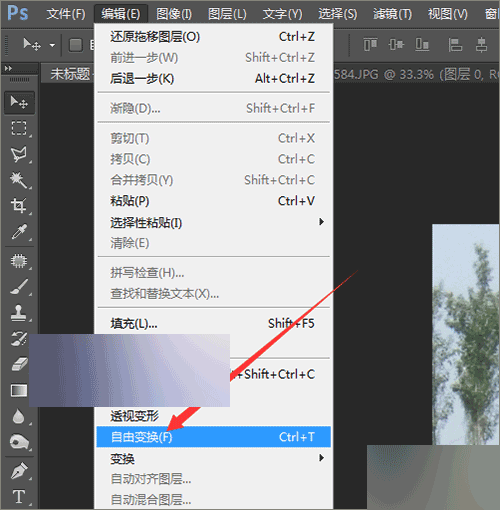The image size is (500, 510).
Task: Select the Polygonal Lasso tool
Action: click(19, 154)
